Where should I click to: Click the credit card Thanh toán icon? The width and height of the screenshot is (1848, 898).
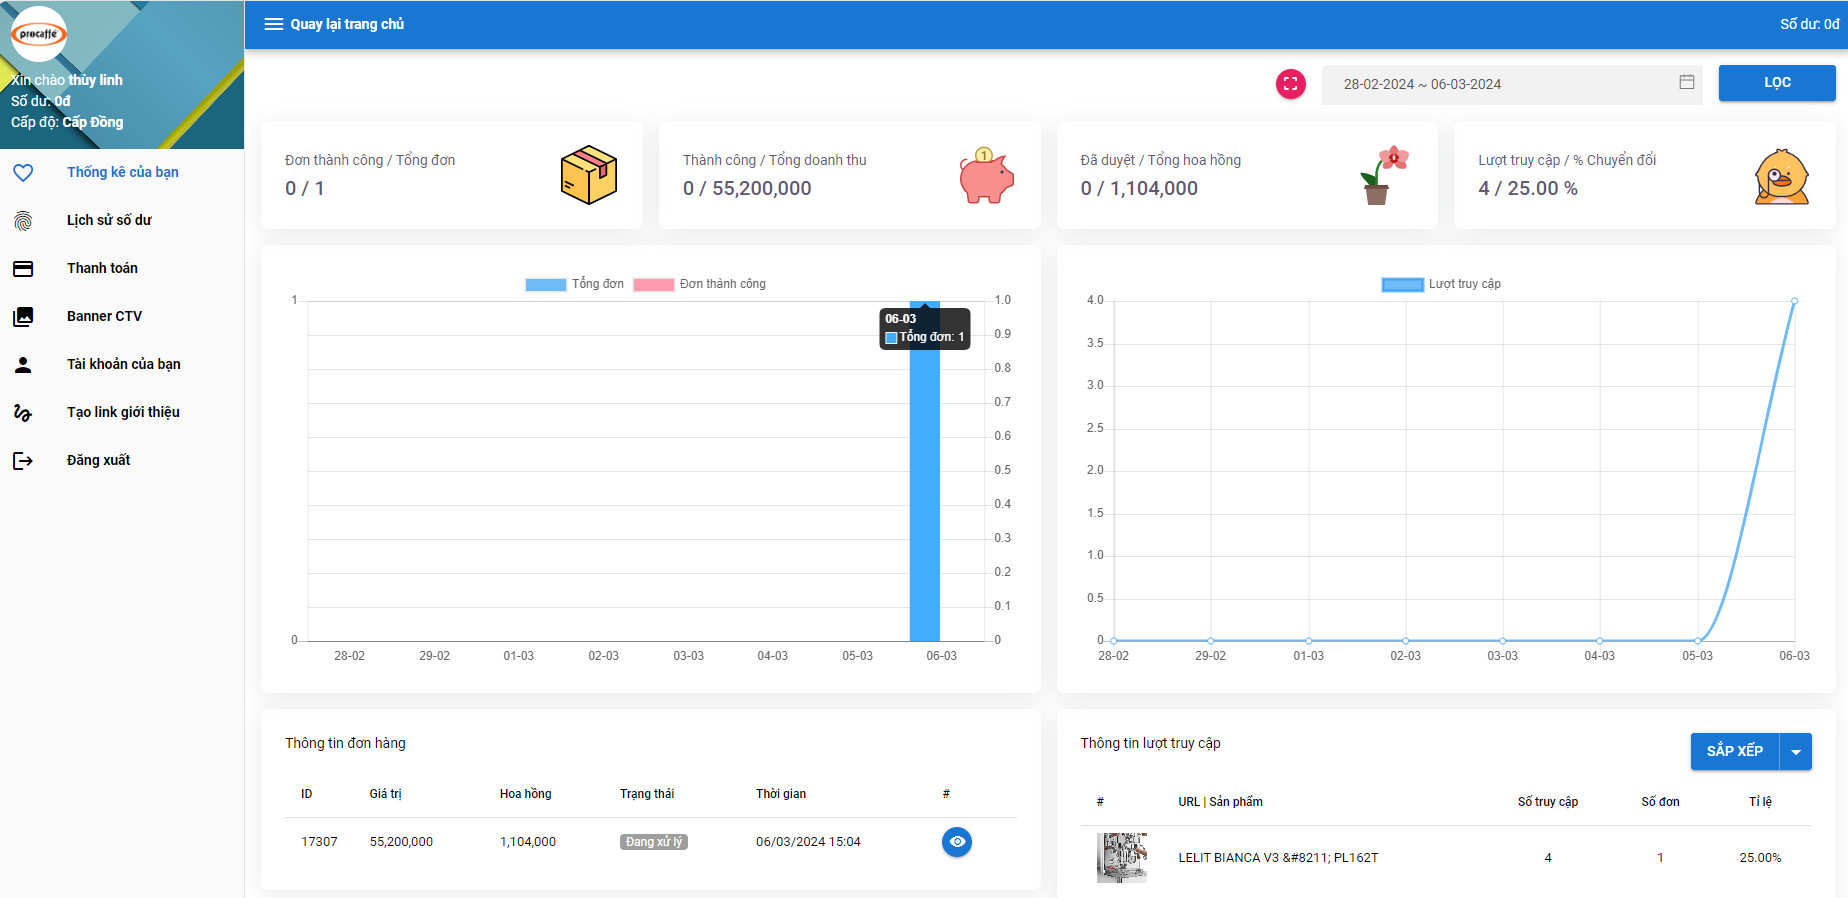tap(23, 268)
